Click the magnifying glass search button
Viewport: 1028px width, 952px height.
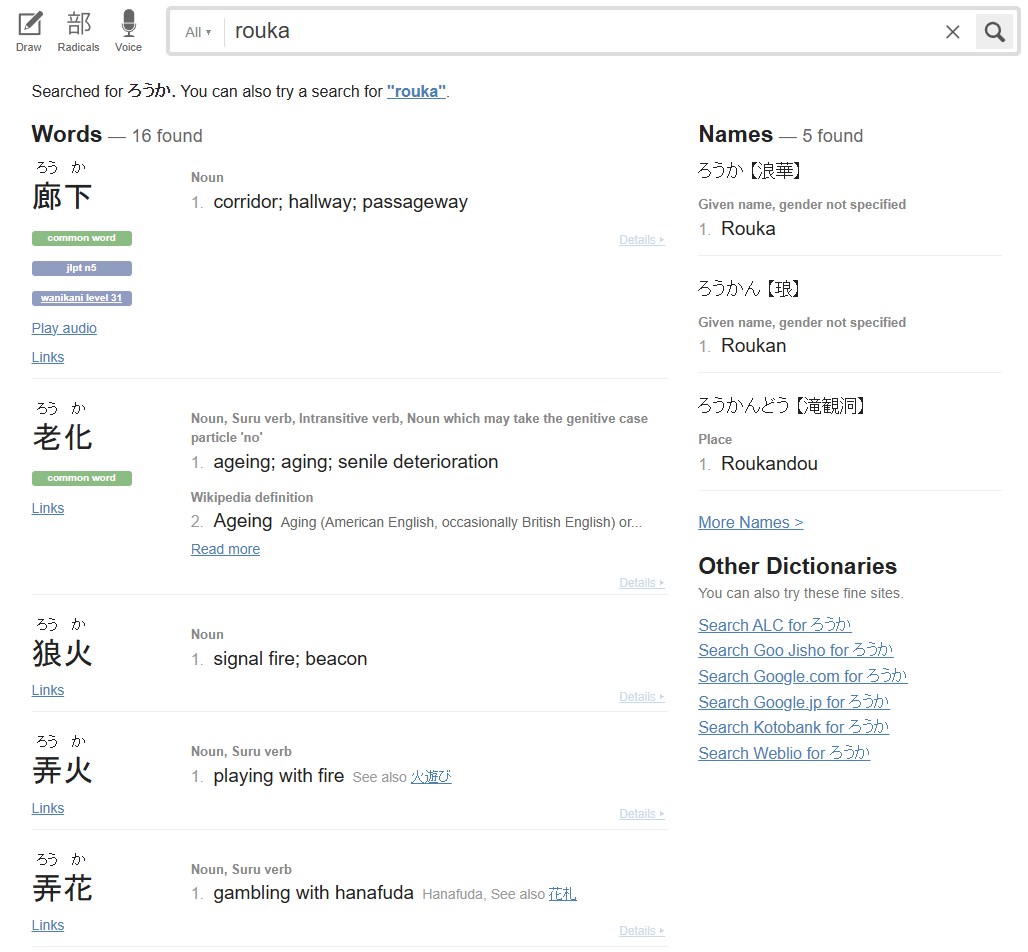click(x=994, y=31)
